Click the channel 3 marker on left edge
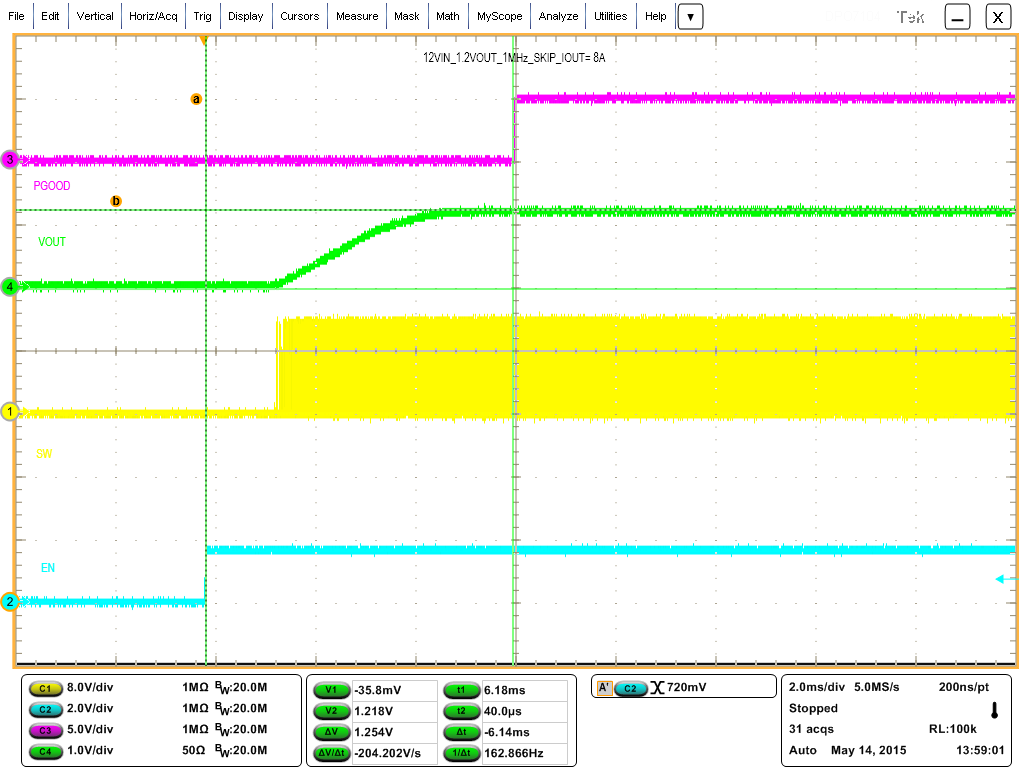 click(9, 158)
